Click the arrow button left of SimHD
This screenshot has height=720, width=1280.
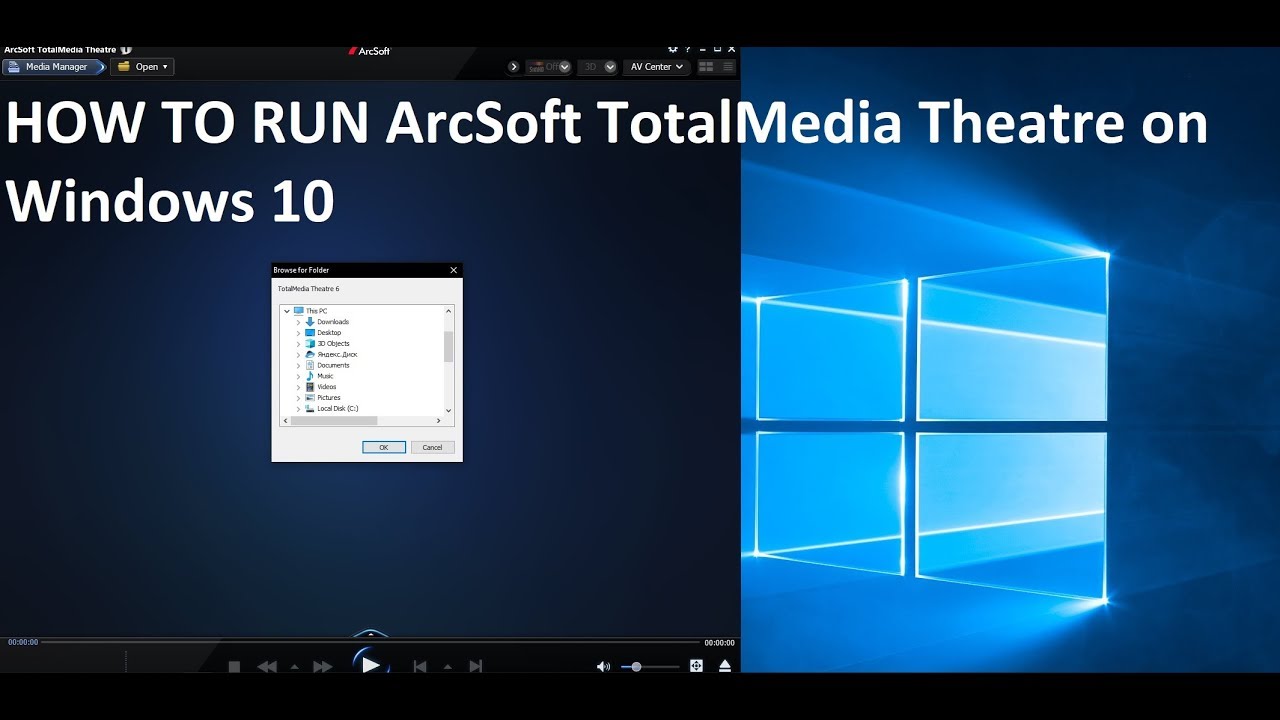point(514,67)
